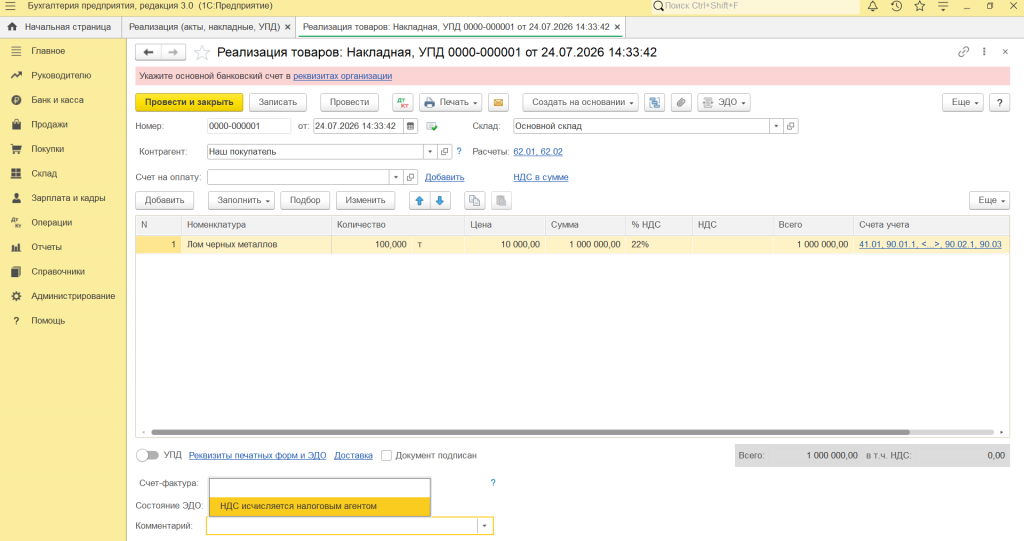This screenshot has height=541, width=1024.
Task: Attach files paperclip icon
Action: [681, 103]
